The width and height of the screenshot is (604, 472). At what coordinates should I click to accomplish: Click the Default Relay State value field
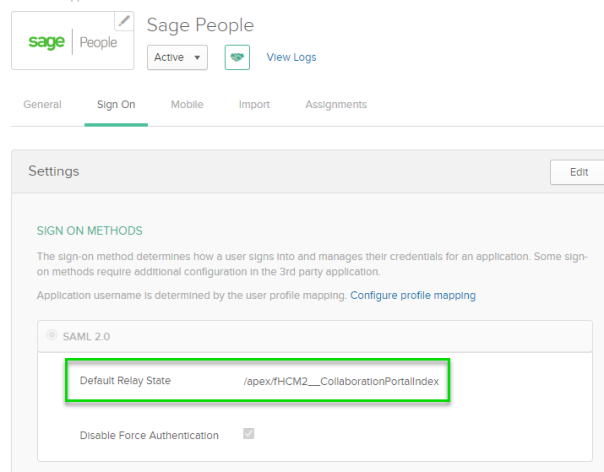(341, 381)
